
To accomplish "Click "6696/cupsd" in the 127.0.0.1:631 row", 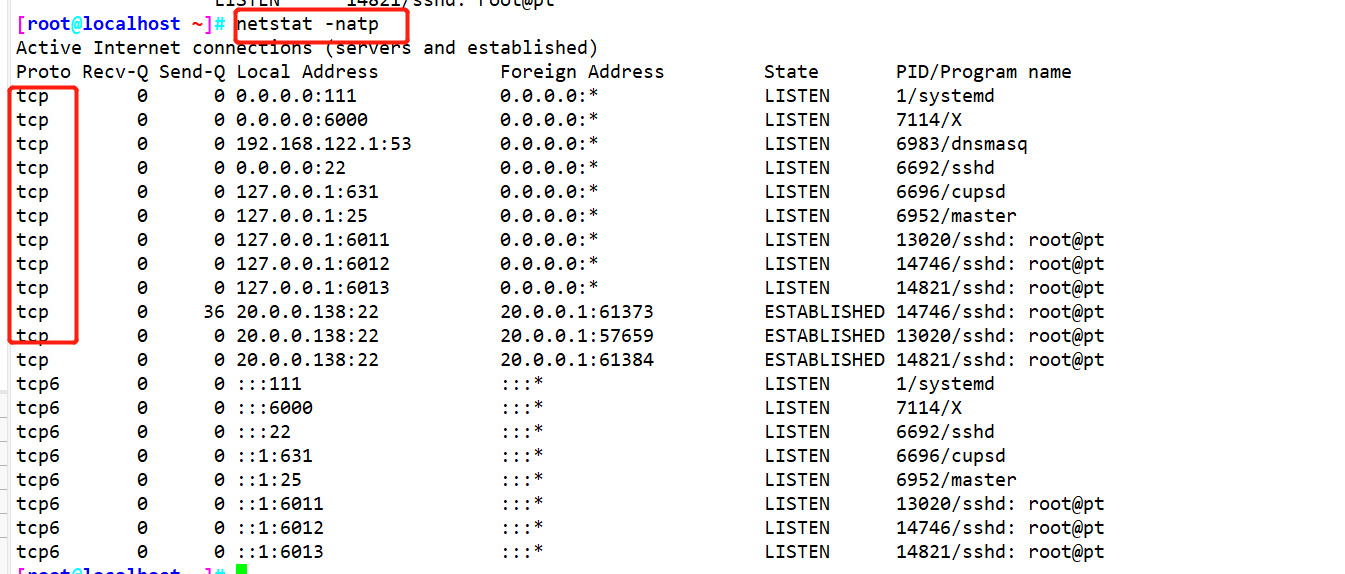I will [x=951, y=192].
